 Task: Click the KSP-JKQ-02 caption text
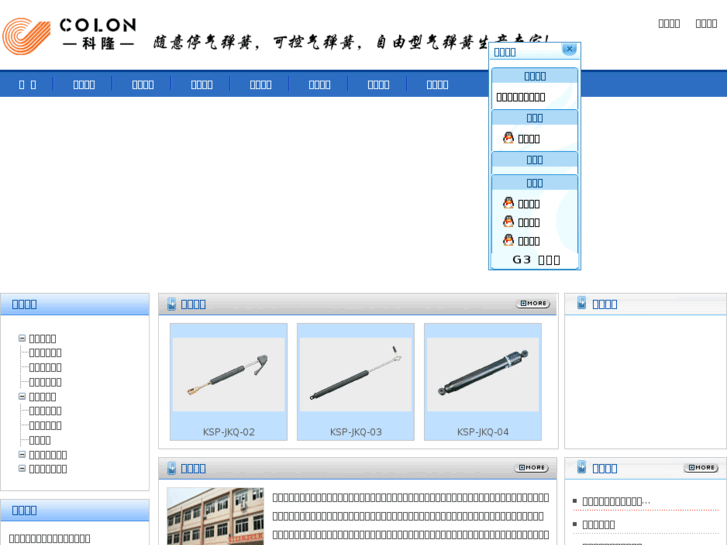tap(229, 432)
